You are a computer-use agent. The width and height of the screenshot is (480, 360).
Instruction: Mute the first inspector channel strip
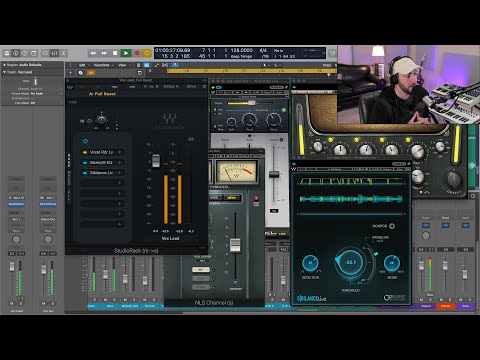click(x=12, y=303)
